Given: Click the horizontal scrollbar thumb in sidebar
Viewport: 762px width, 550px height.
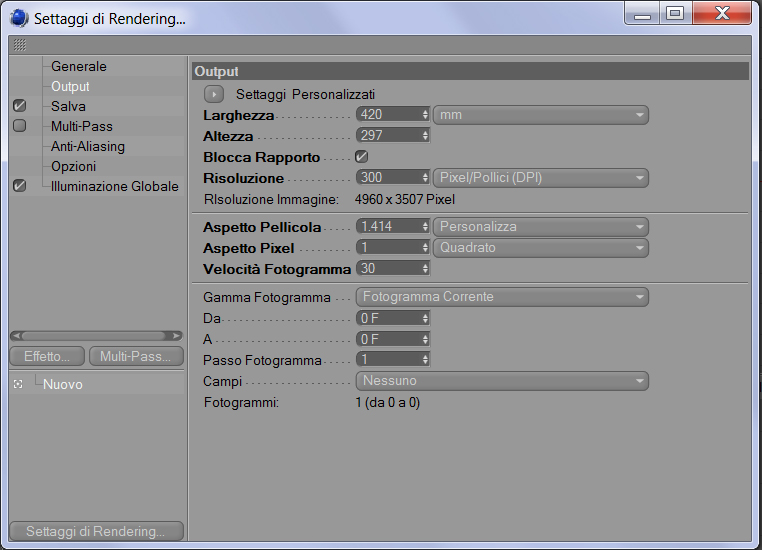Looking at the screenshot, I should [96, 336].
